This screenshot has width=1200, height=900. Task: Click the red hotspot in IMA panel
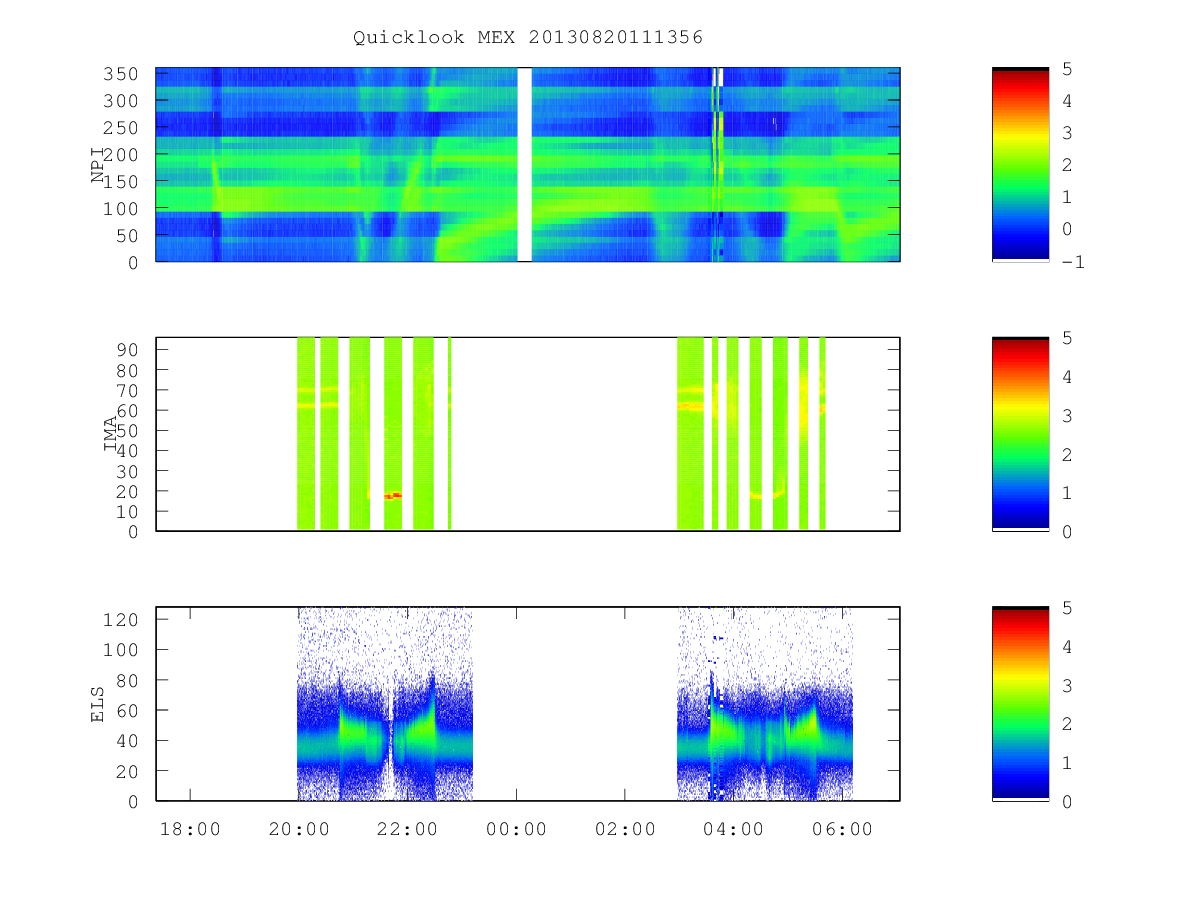[393, 495]
